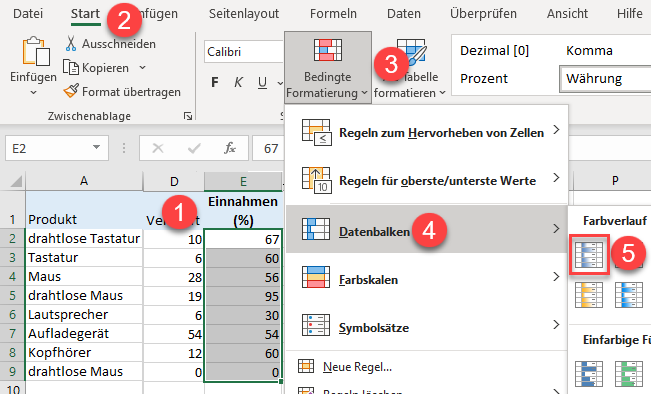The width and height of the screenshot is (651, 394).
Task: Click the formula bar showing 67
Action: [x=268, y=148]
